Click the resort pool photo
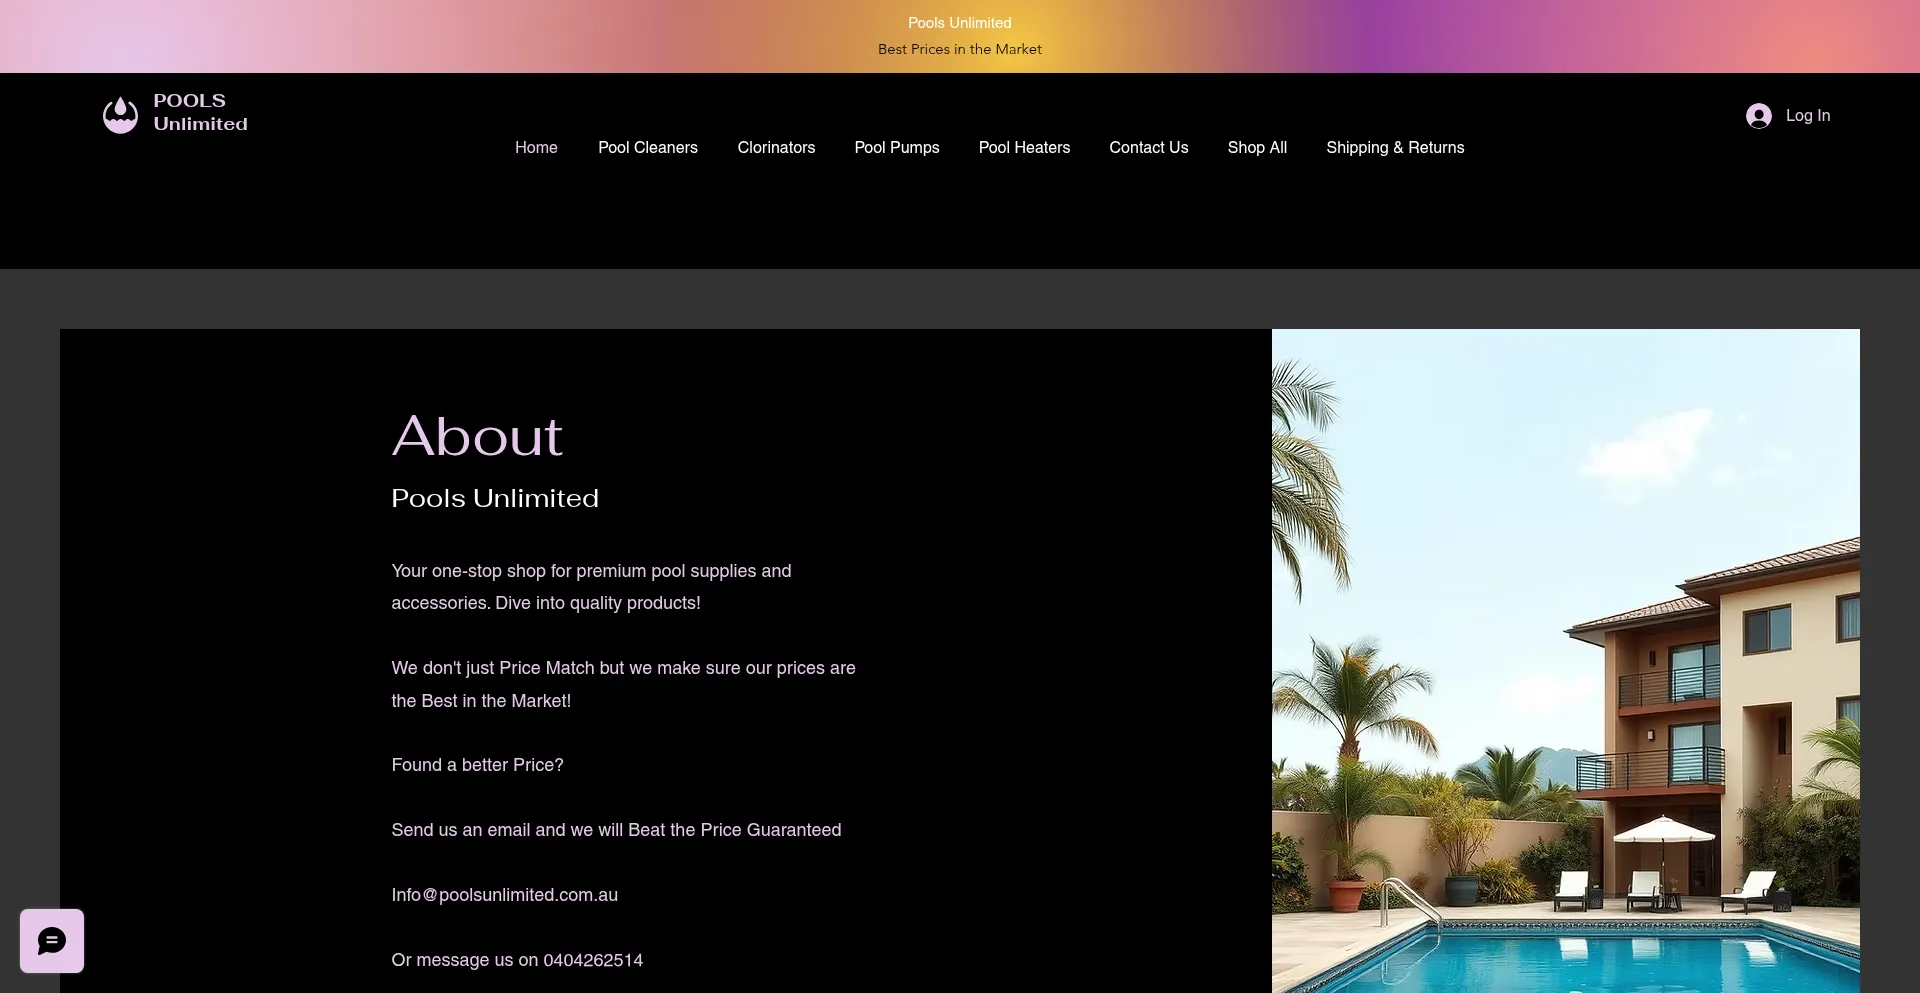 (x=1565, y=660)
